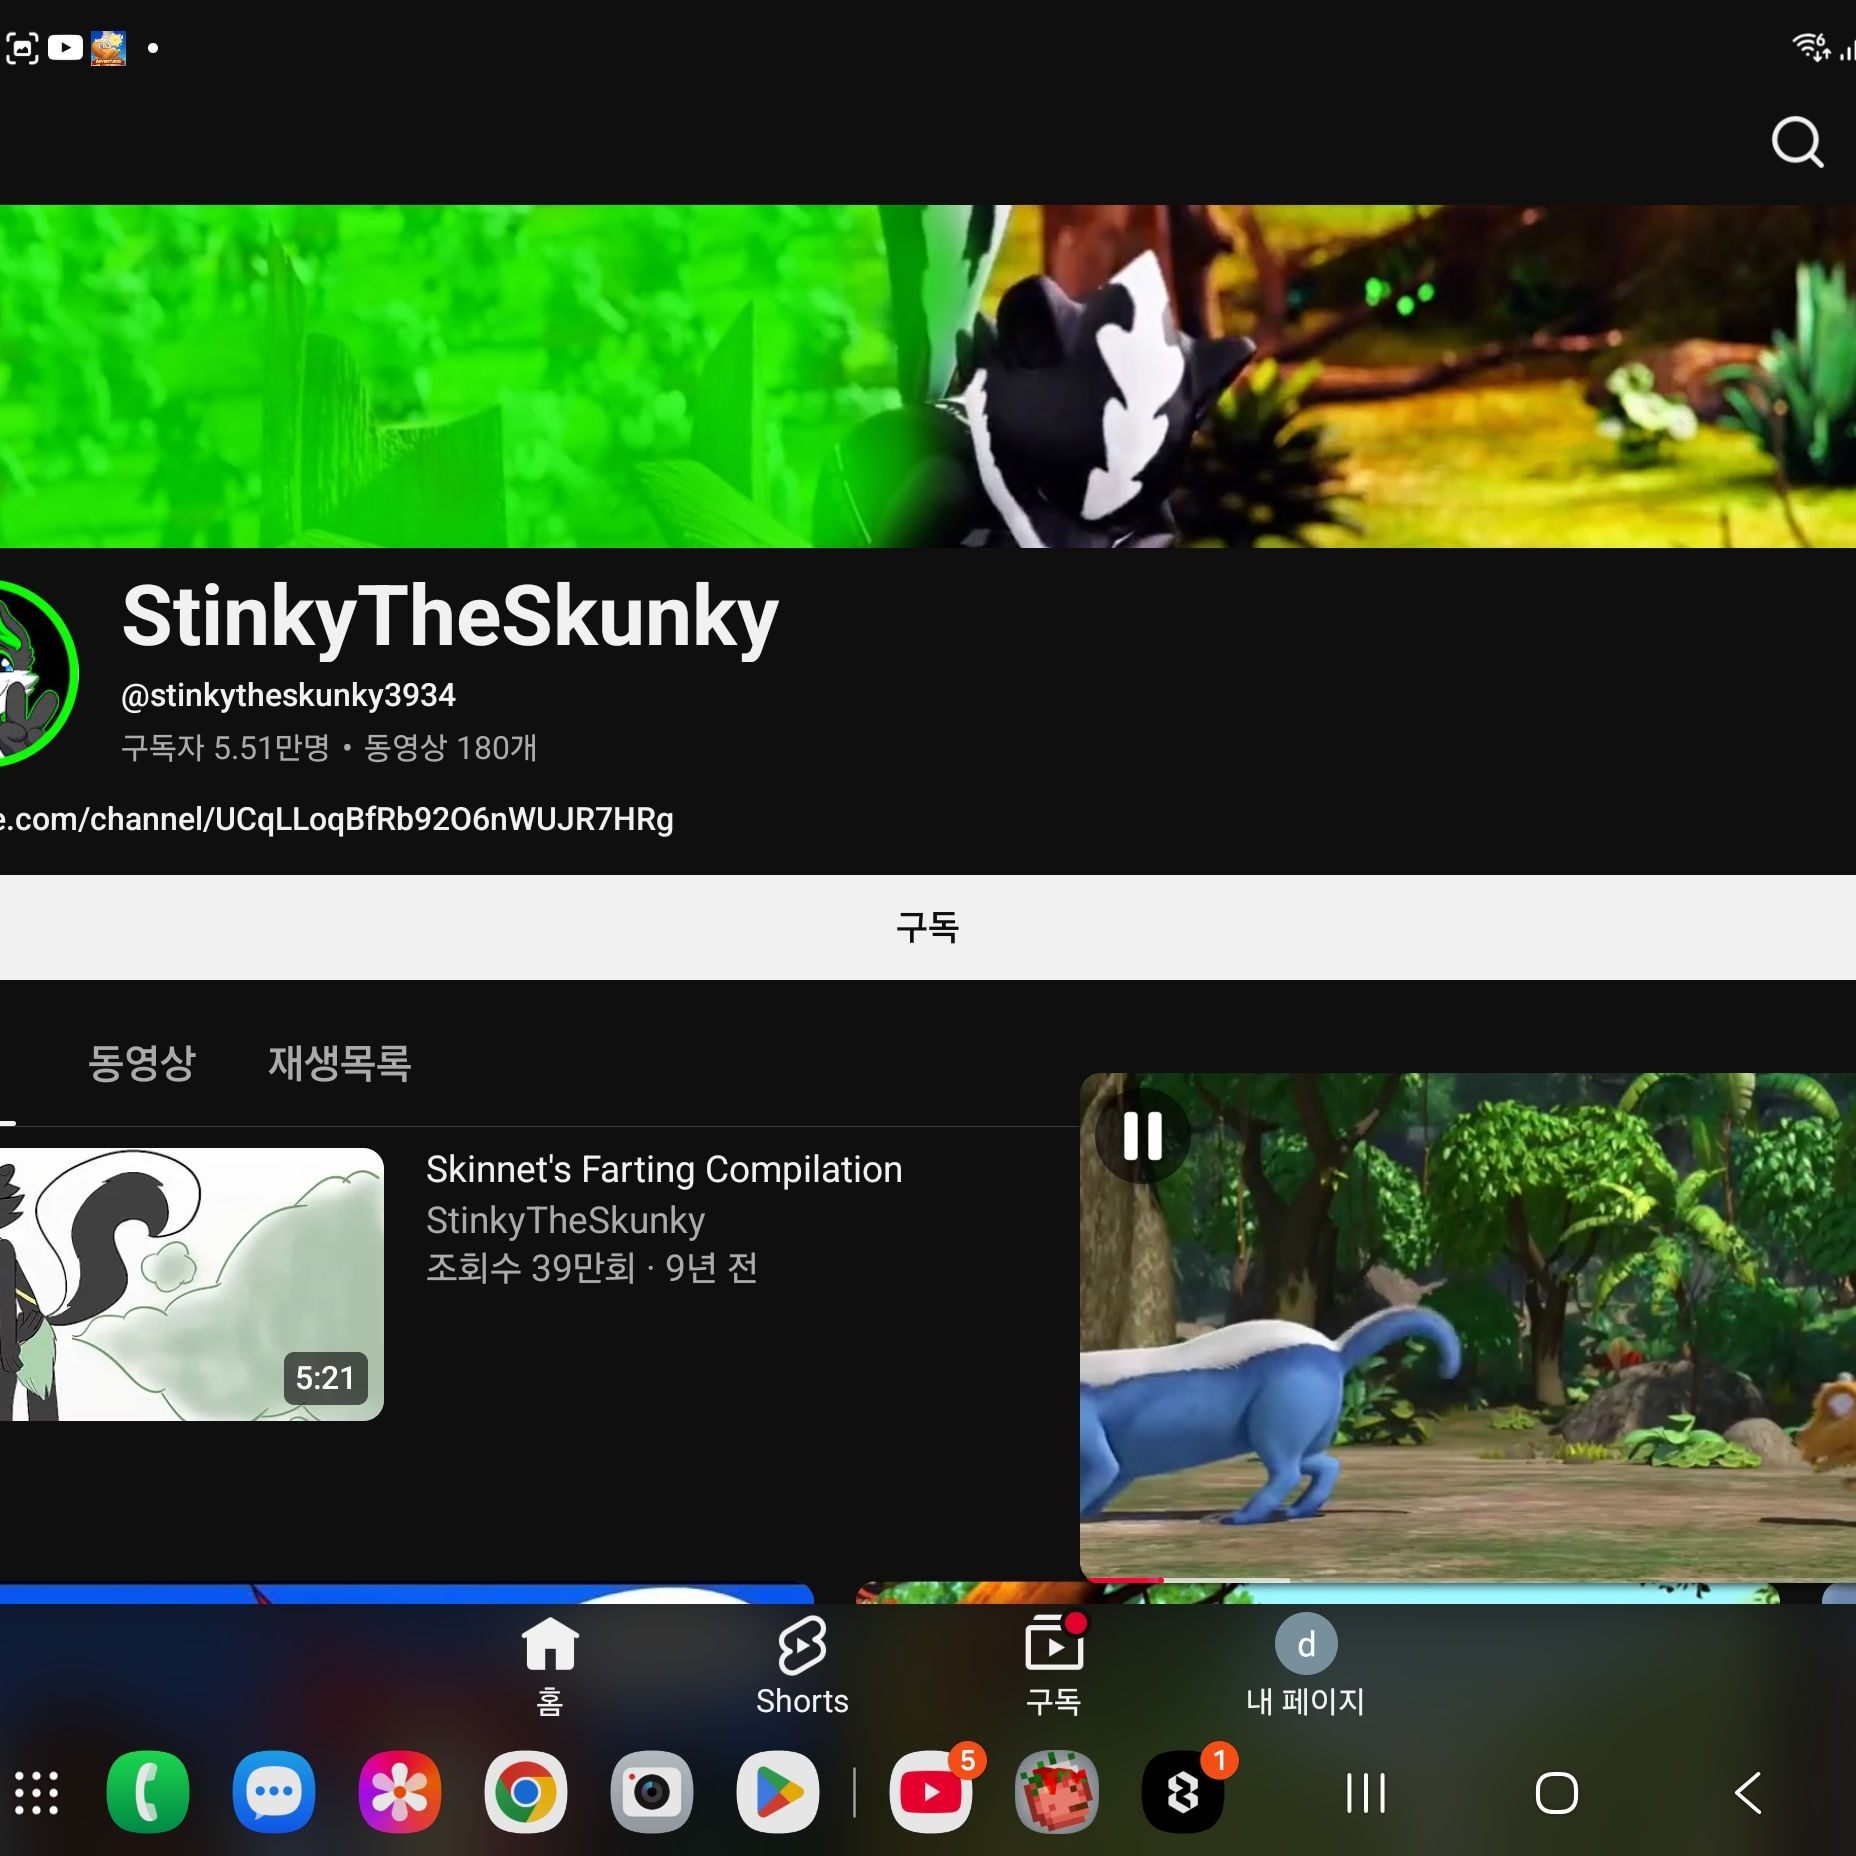The image size is (1856, 1856).
Task: Subscribe to the channel with 구독 button
Action: [928, 927]
